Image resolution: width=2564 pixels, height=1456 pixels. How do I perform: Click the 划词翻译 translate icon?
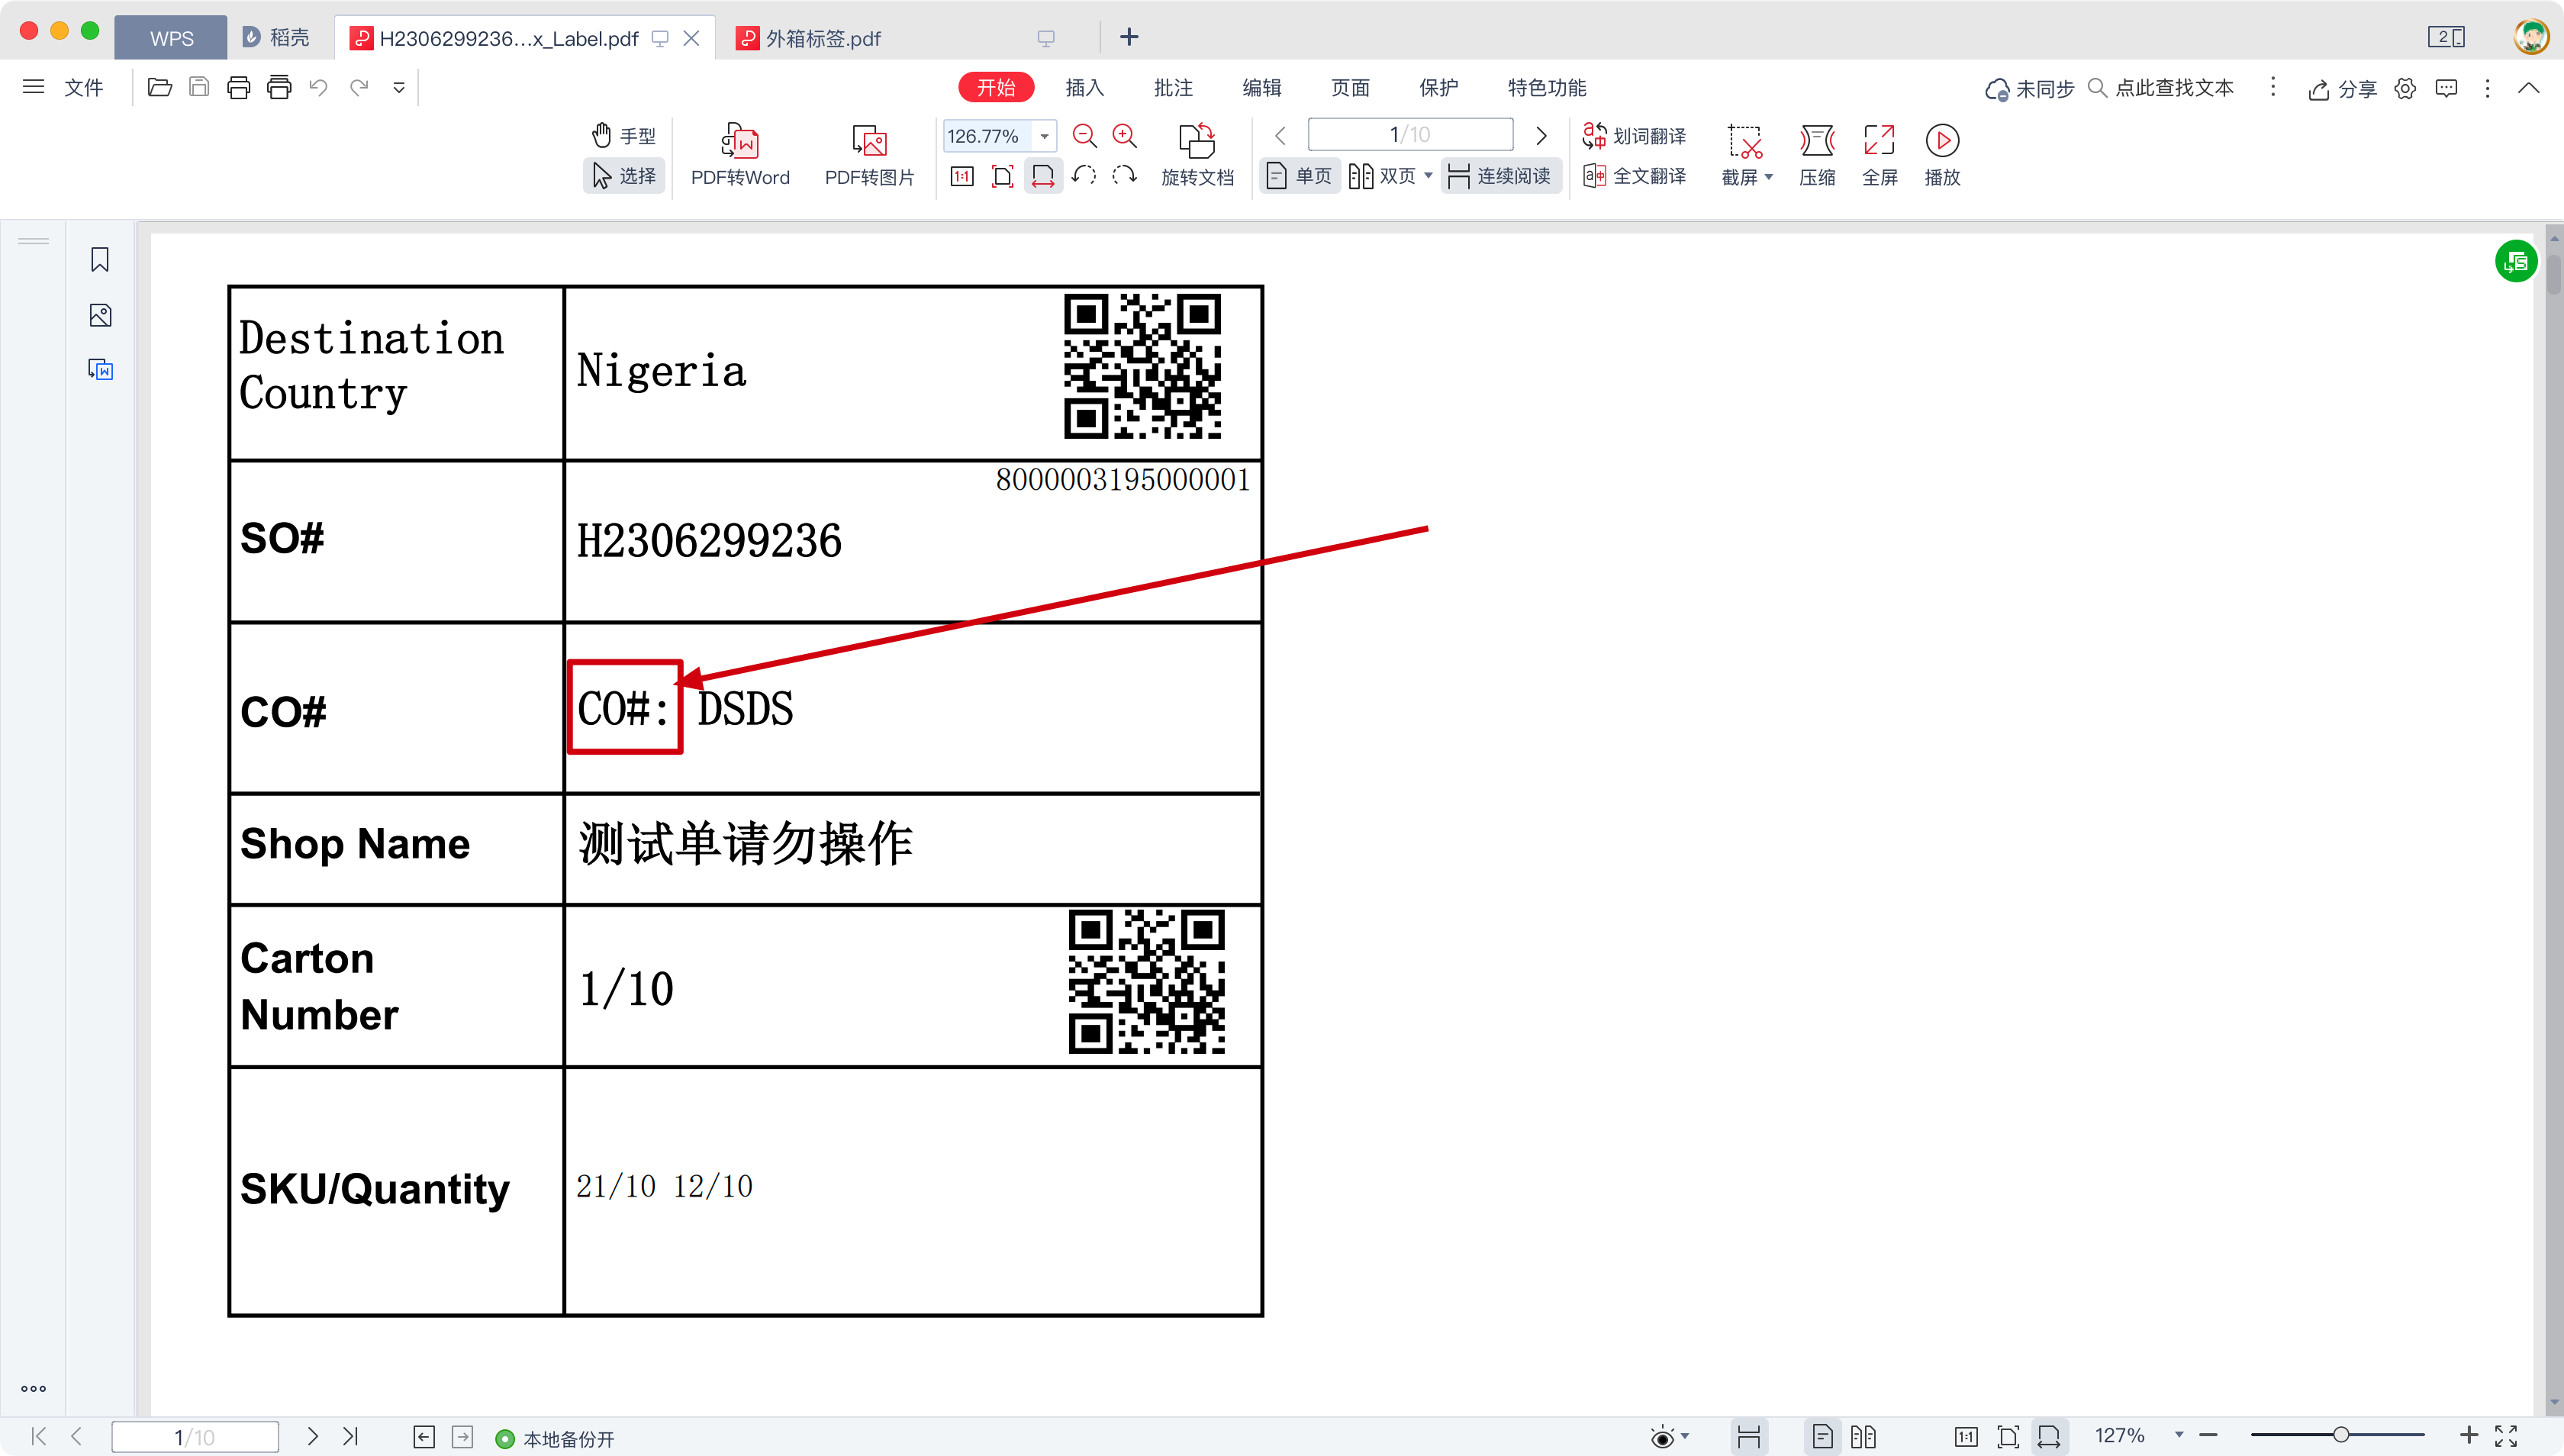click(1636, 136)
